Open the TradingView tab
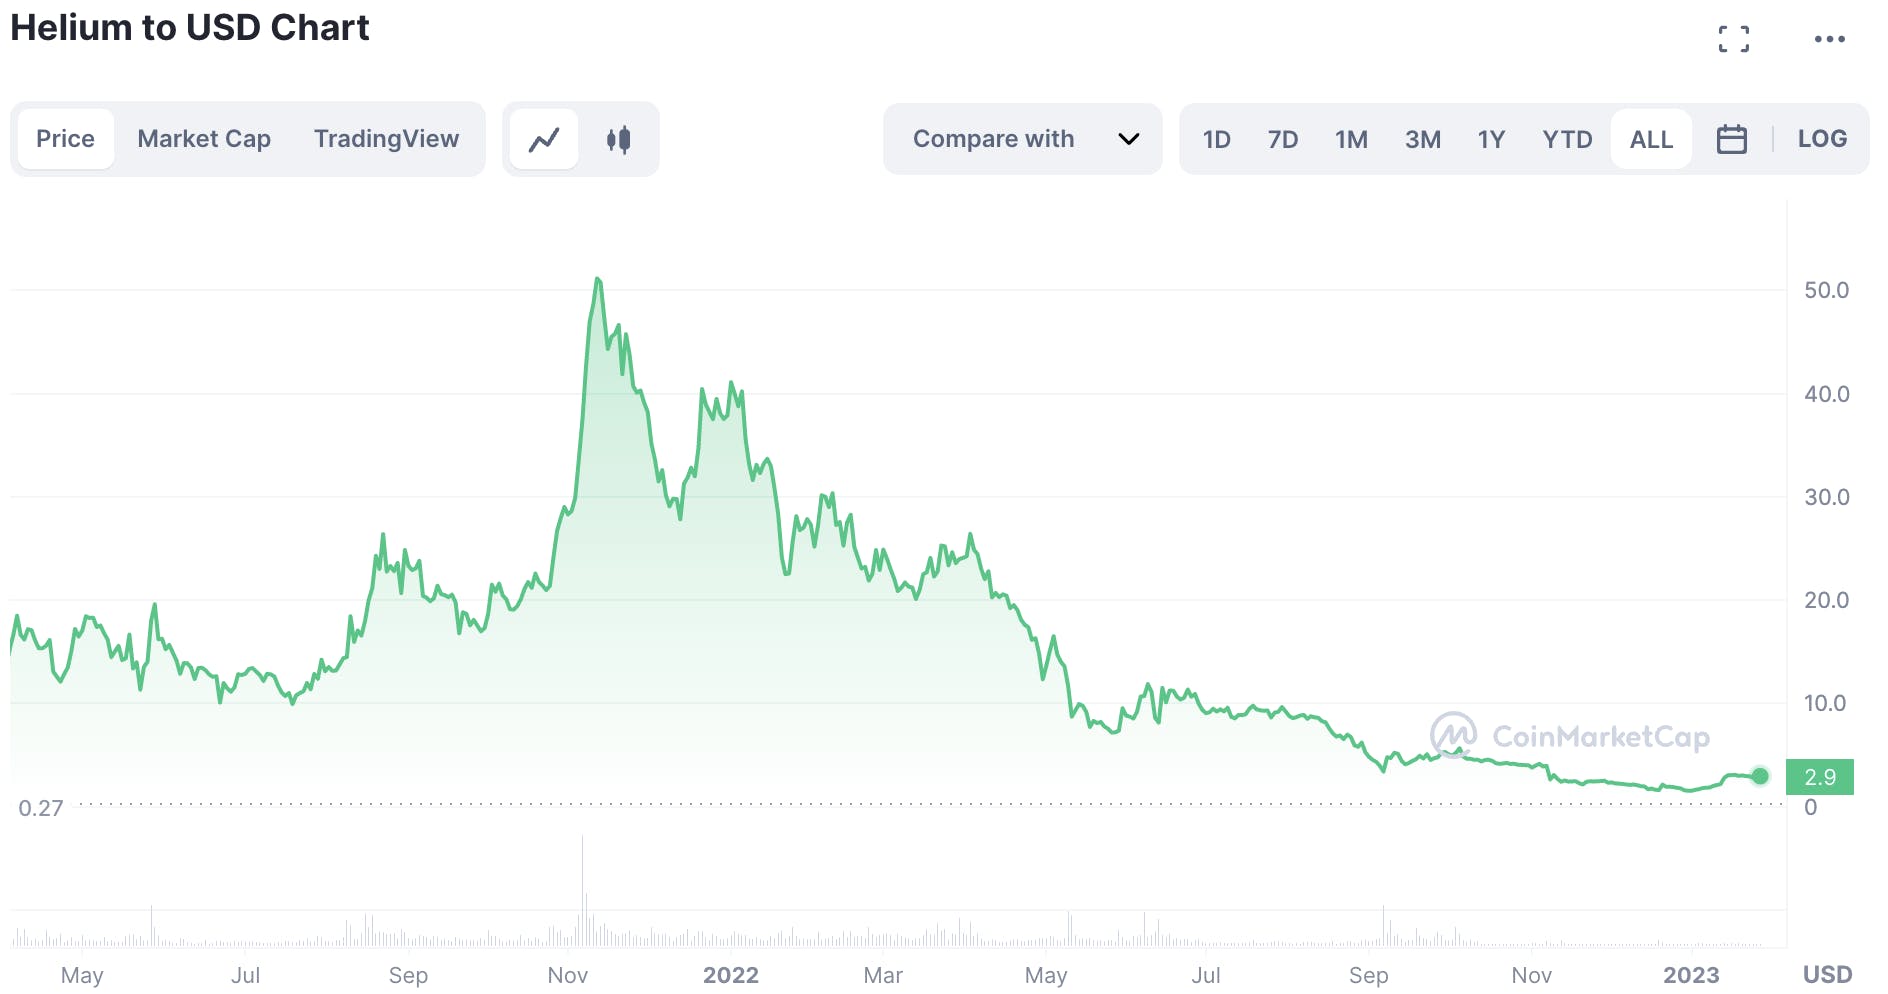The height and width of the screenshot is (994, 1888). pyautogui.click(x=386, y=139)
